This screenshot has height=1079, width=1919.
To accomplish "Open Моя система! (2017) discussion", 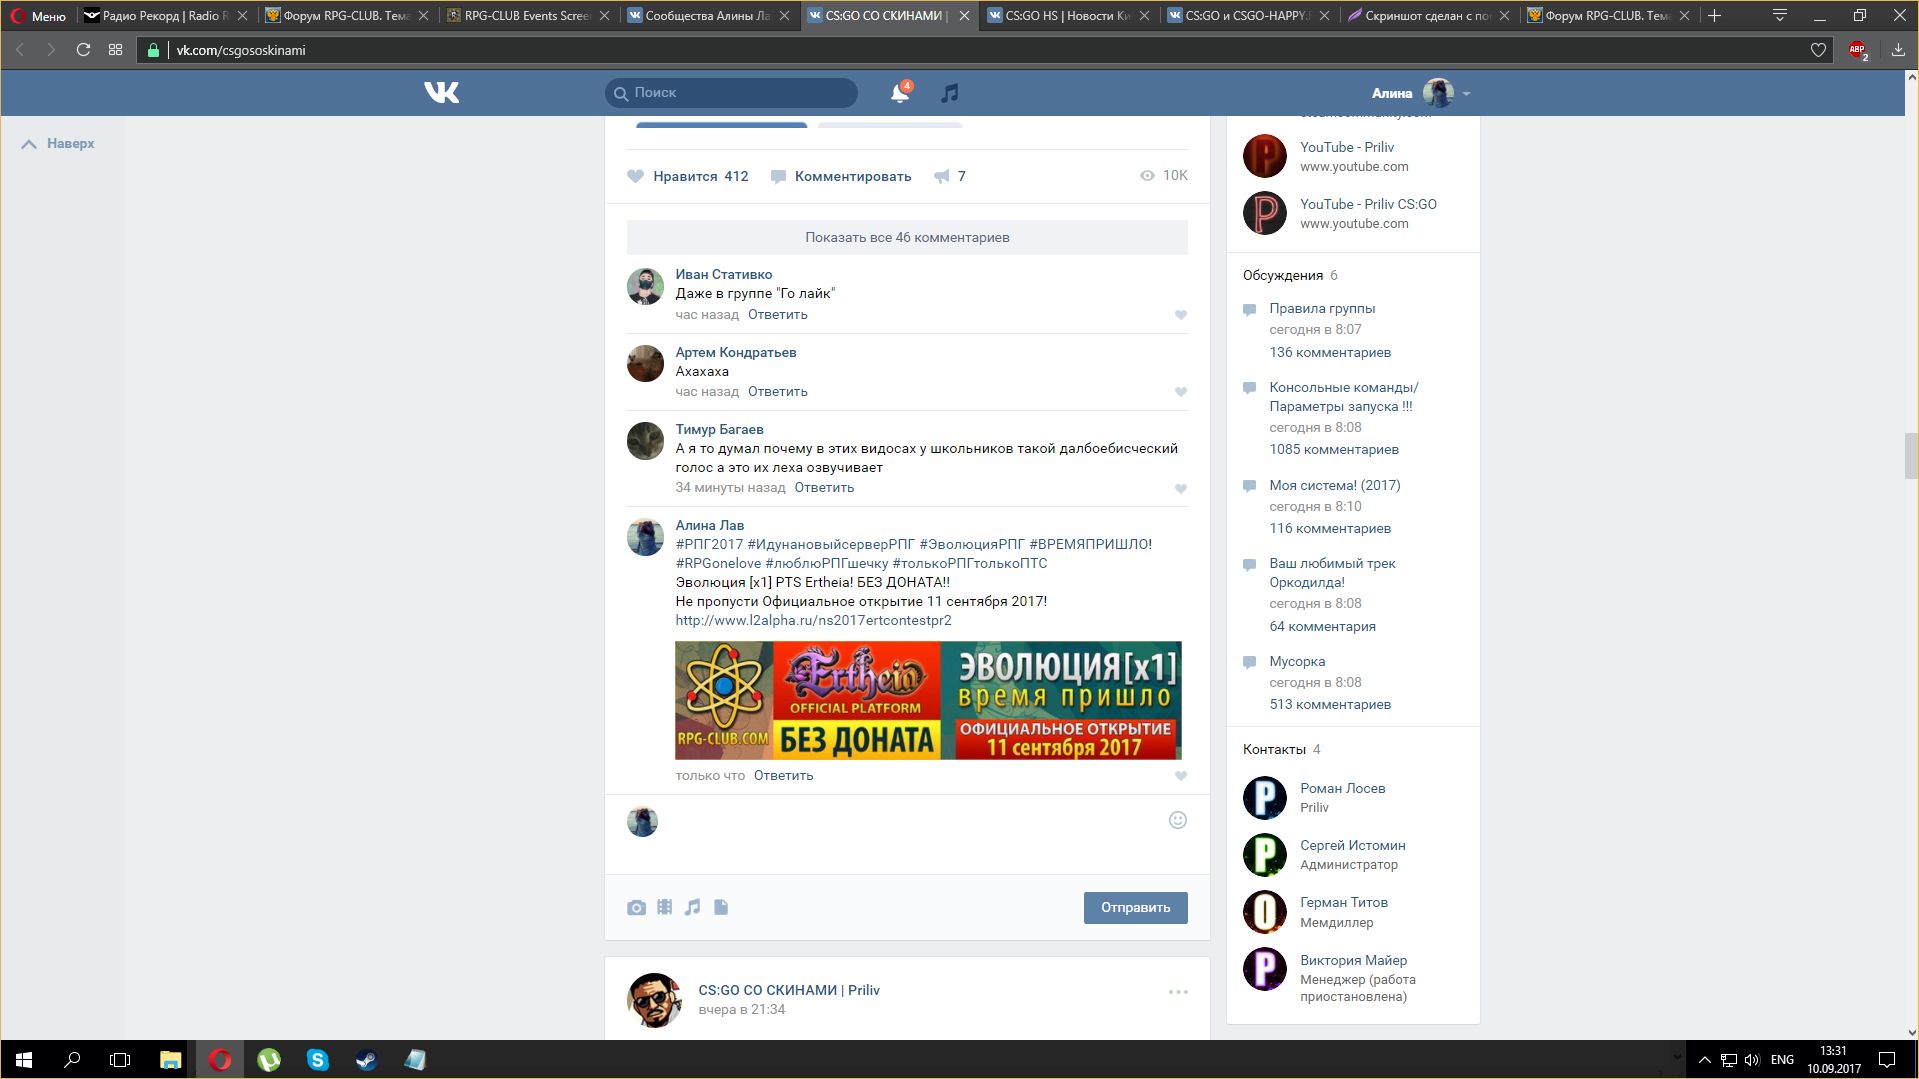I will click(x=1335, y=486).
